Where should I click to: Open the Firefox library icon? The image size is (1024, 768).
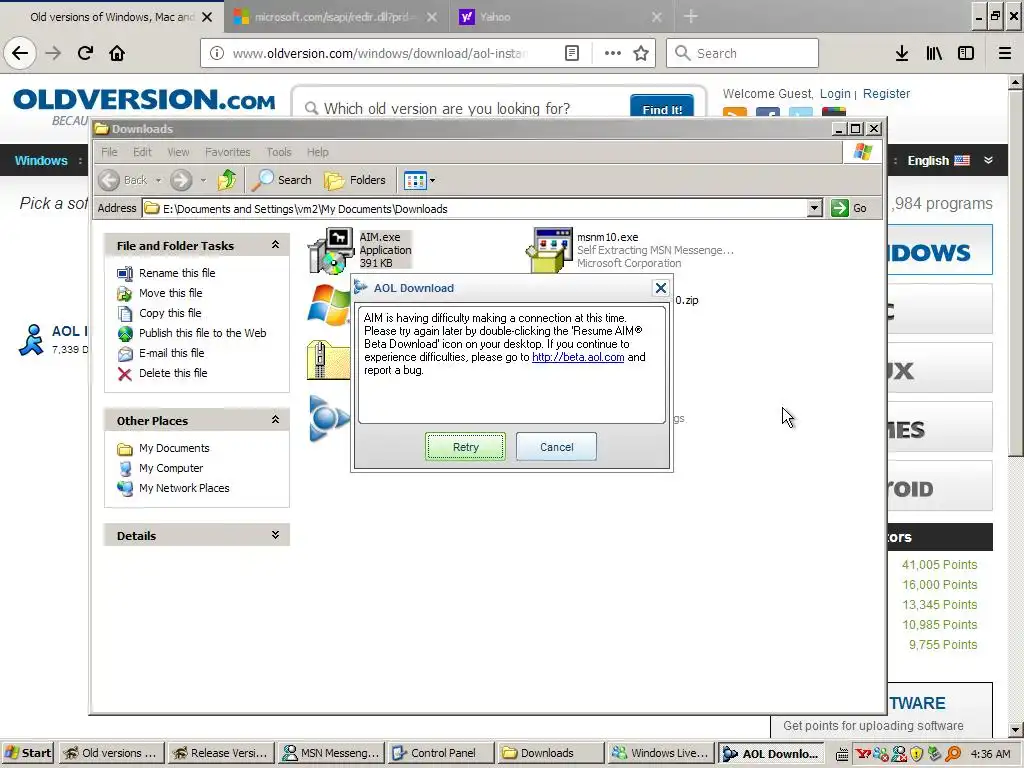[934, 53]
